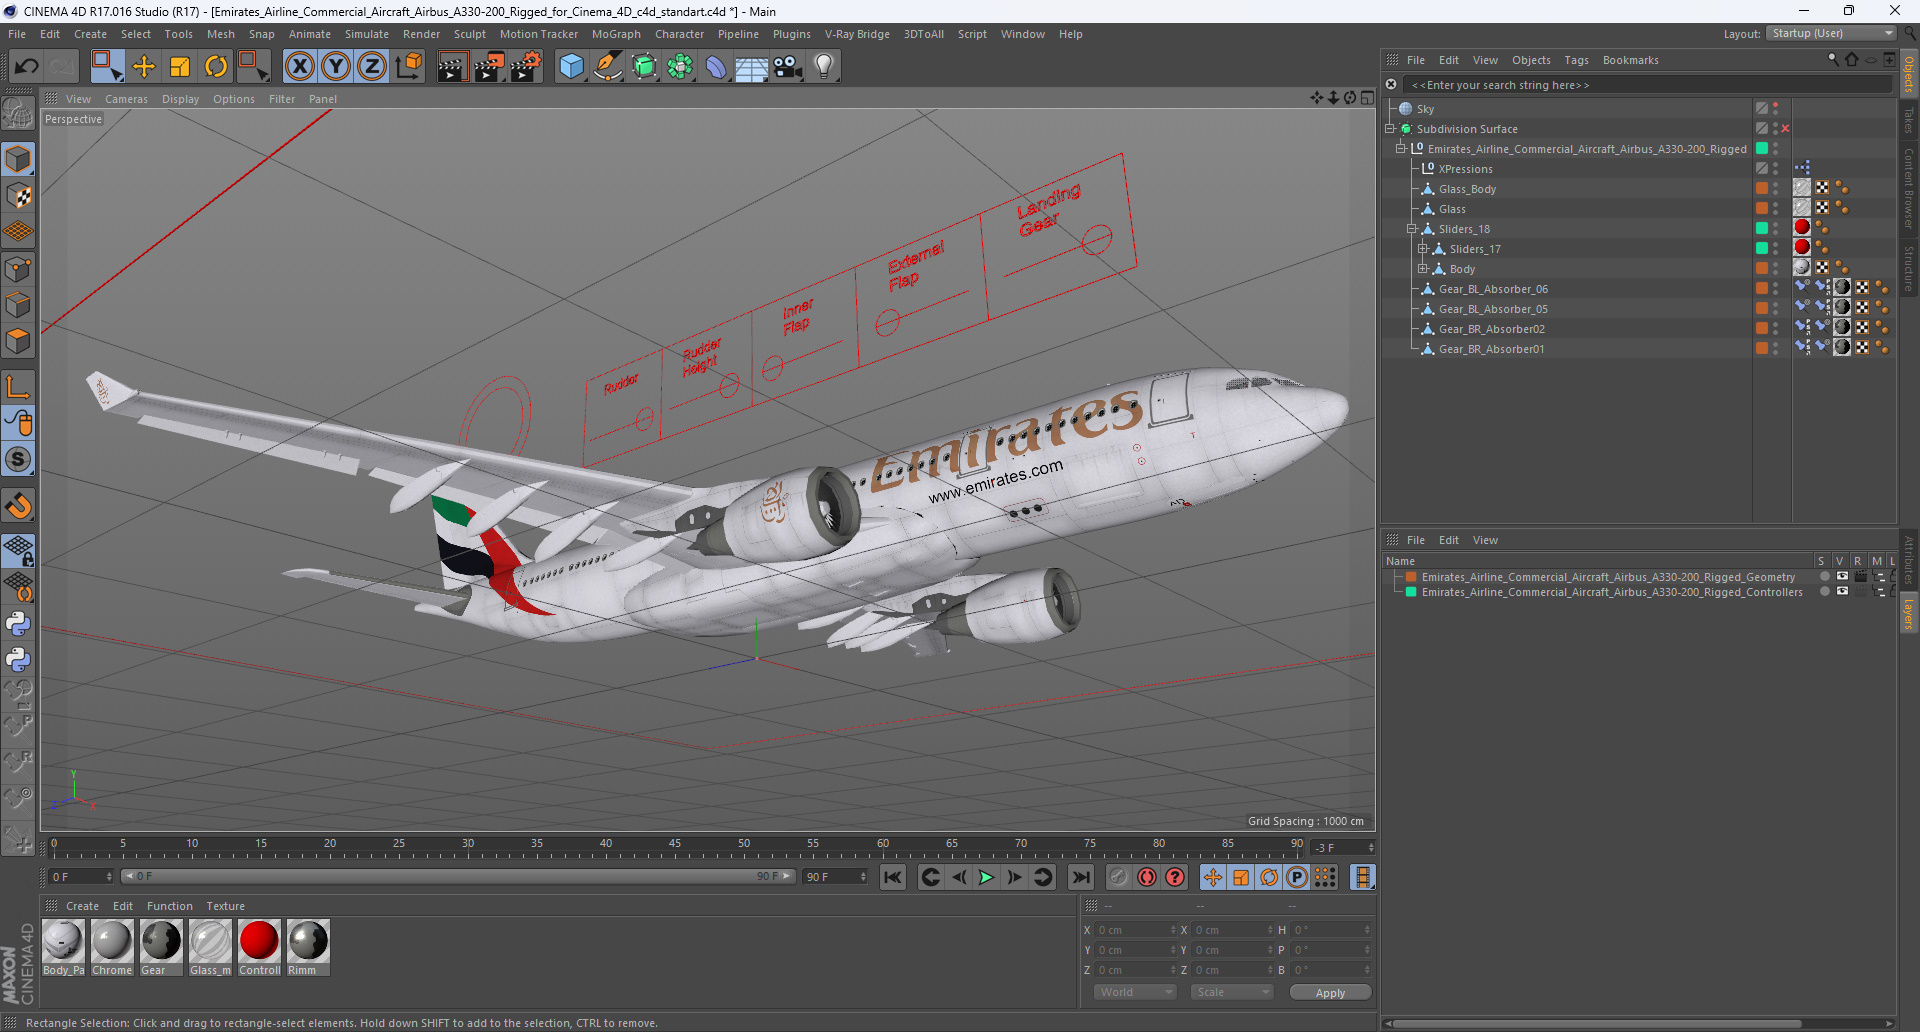Add a floor/environment object
The image size is (1920, 1032).
[x=752, y=67]
